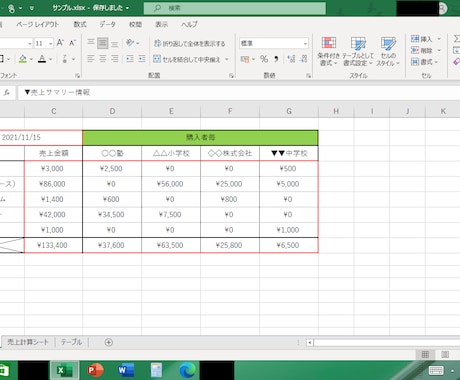Center text horizontally
Screen dimensions: 460x380
103,59
